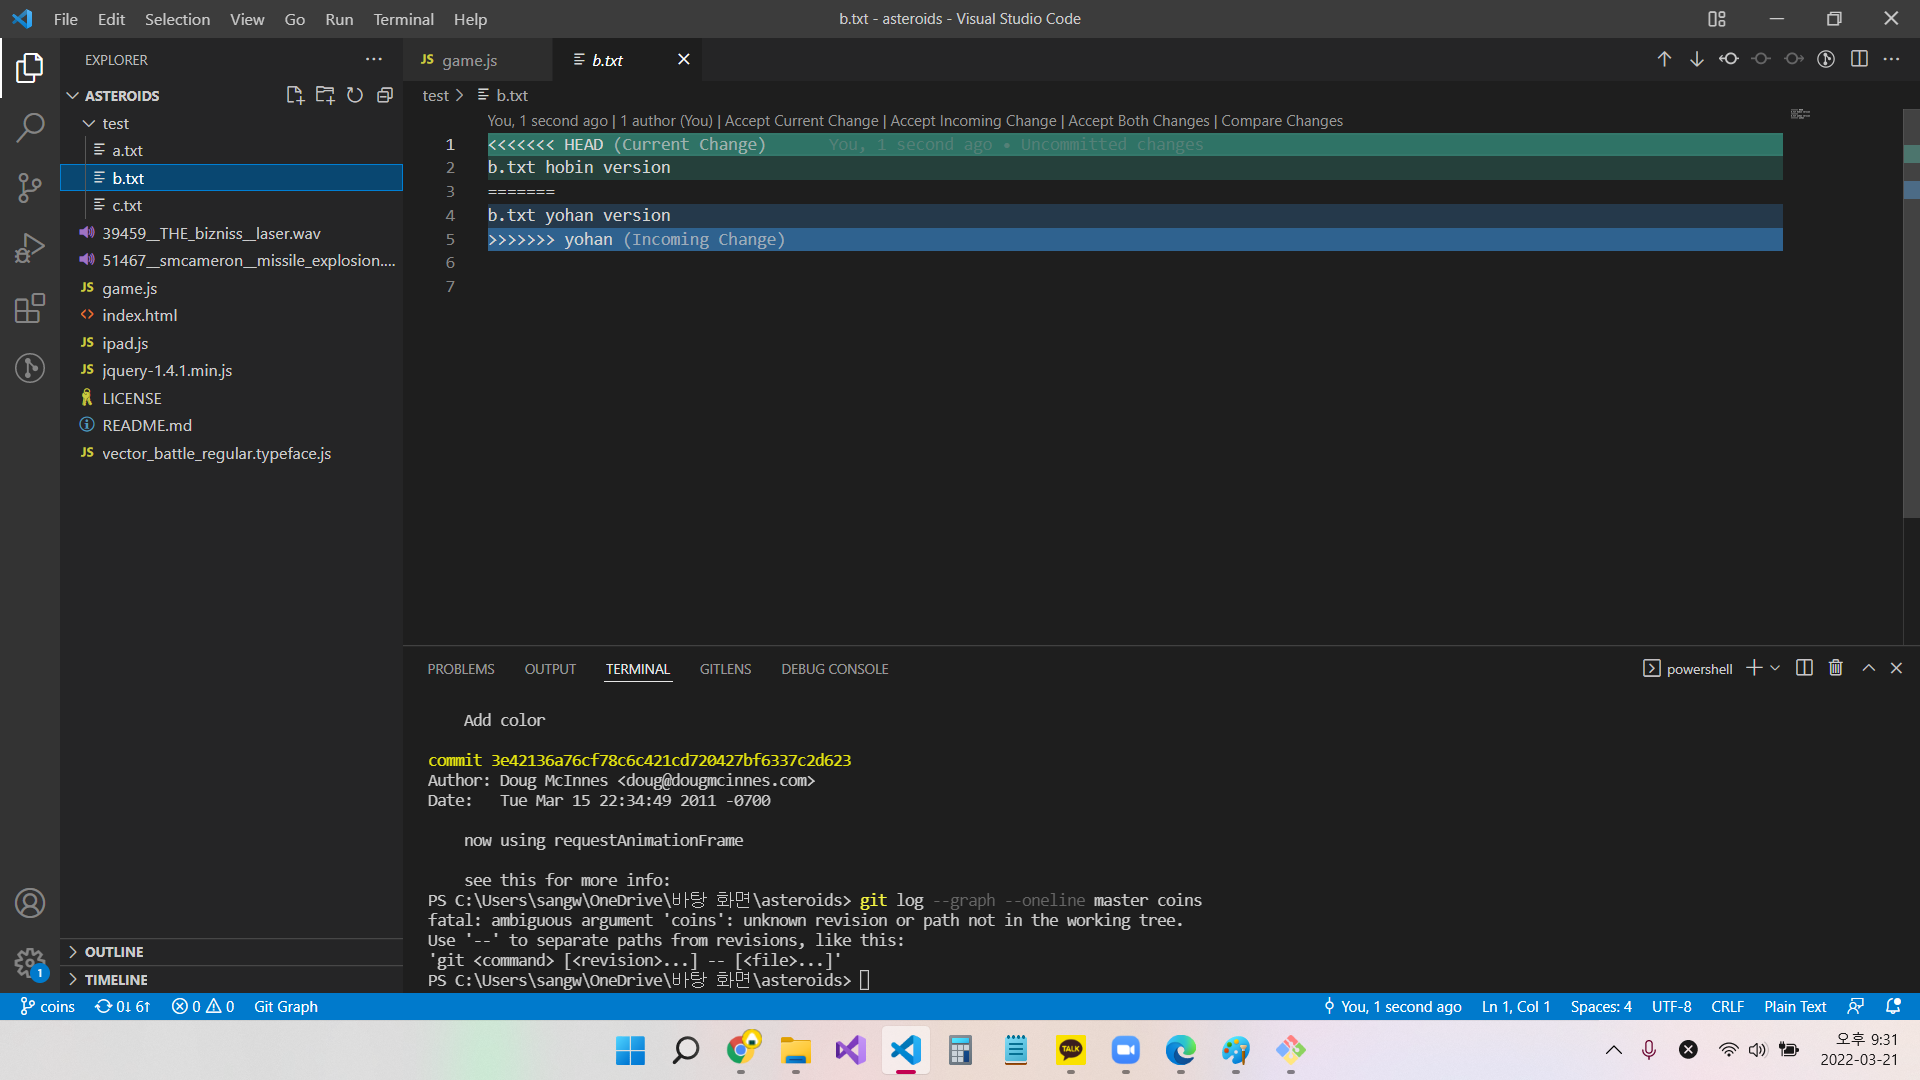Click the coins branch in the status bar
1920x1080 pixels.
48,1006
